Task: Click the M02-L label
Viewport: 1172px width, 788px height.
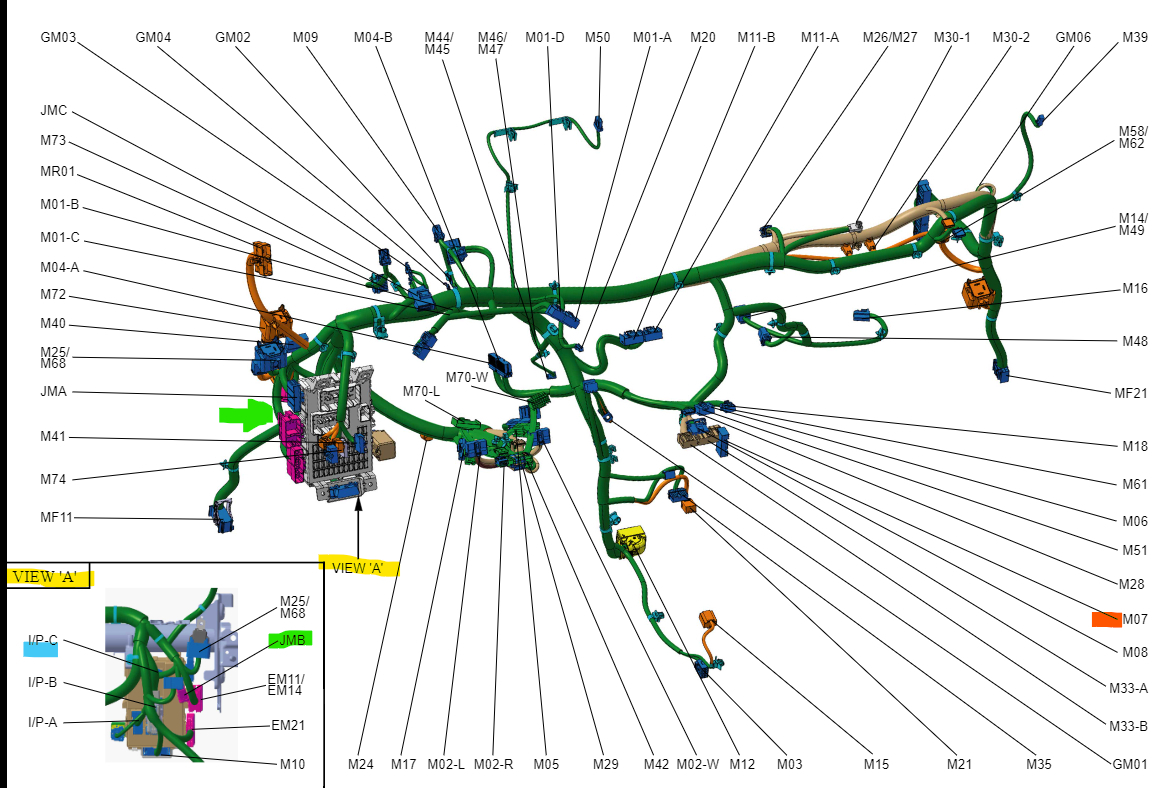Action: point(446,764)
